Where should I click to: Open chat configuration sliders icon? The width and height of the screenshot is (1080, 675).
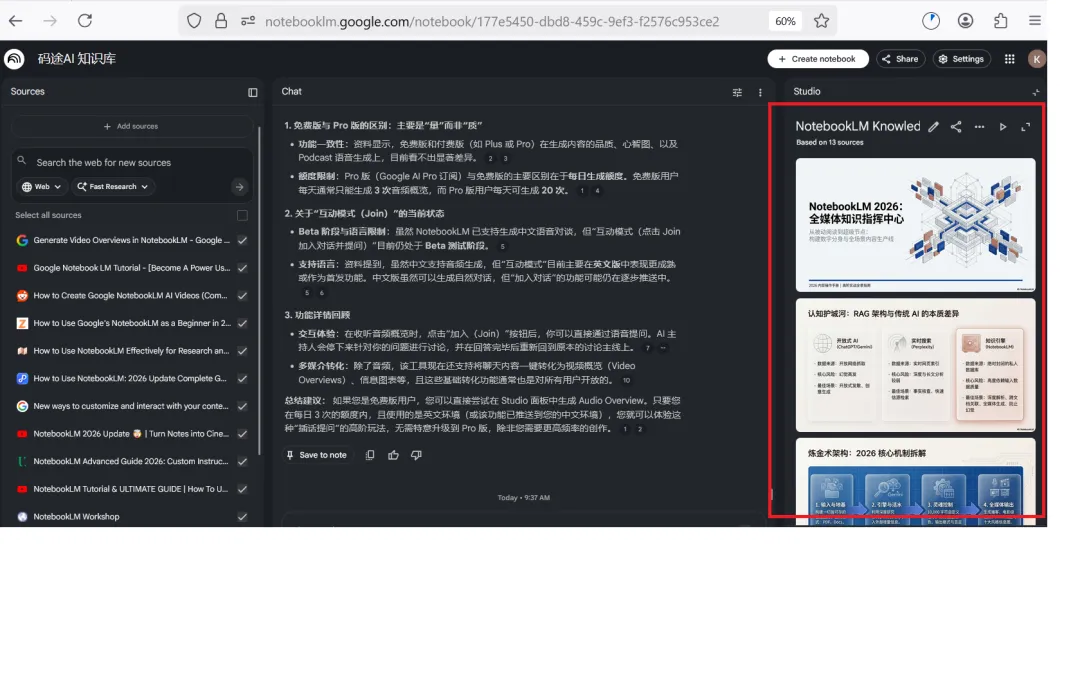click(x=737, y=92)
